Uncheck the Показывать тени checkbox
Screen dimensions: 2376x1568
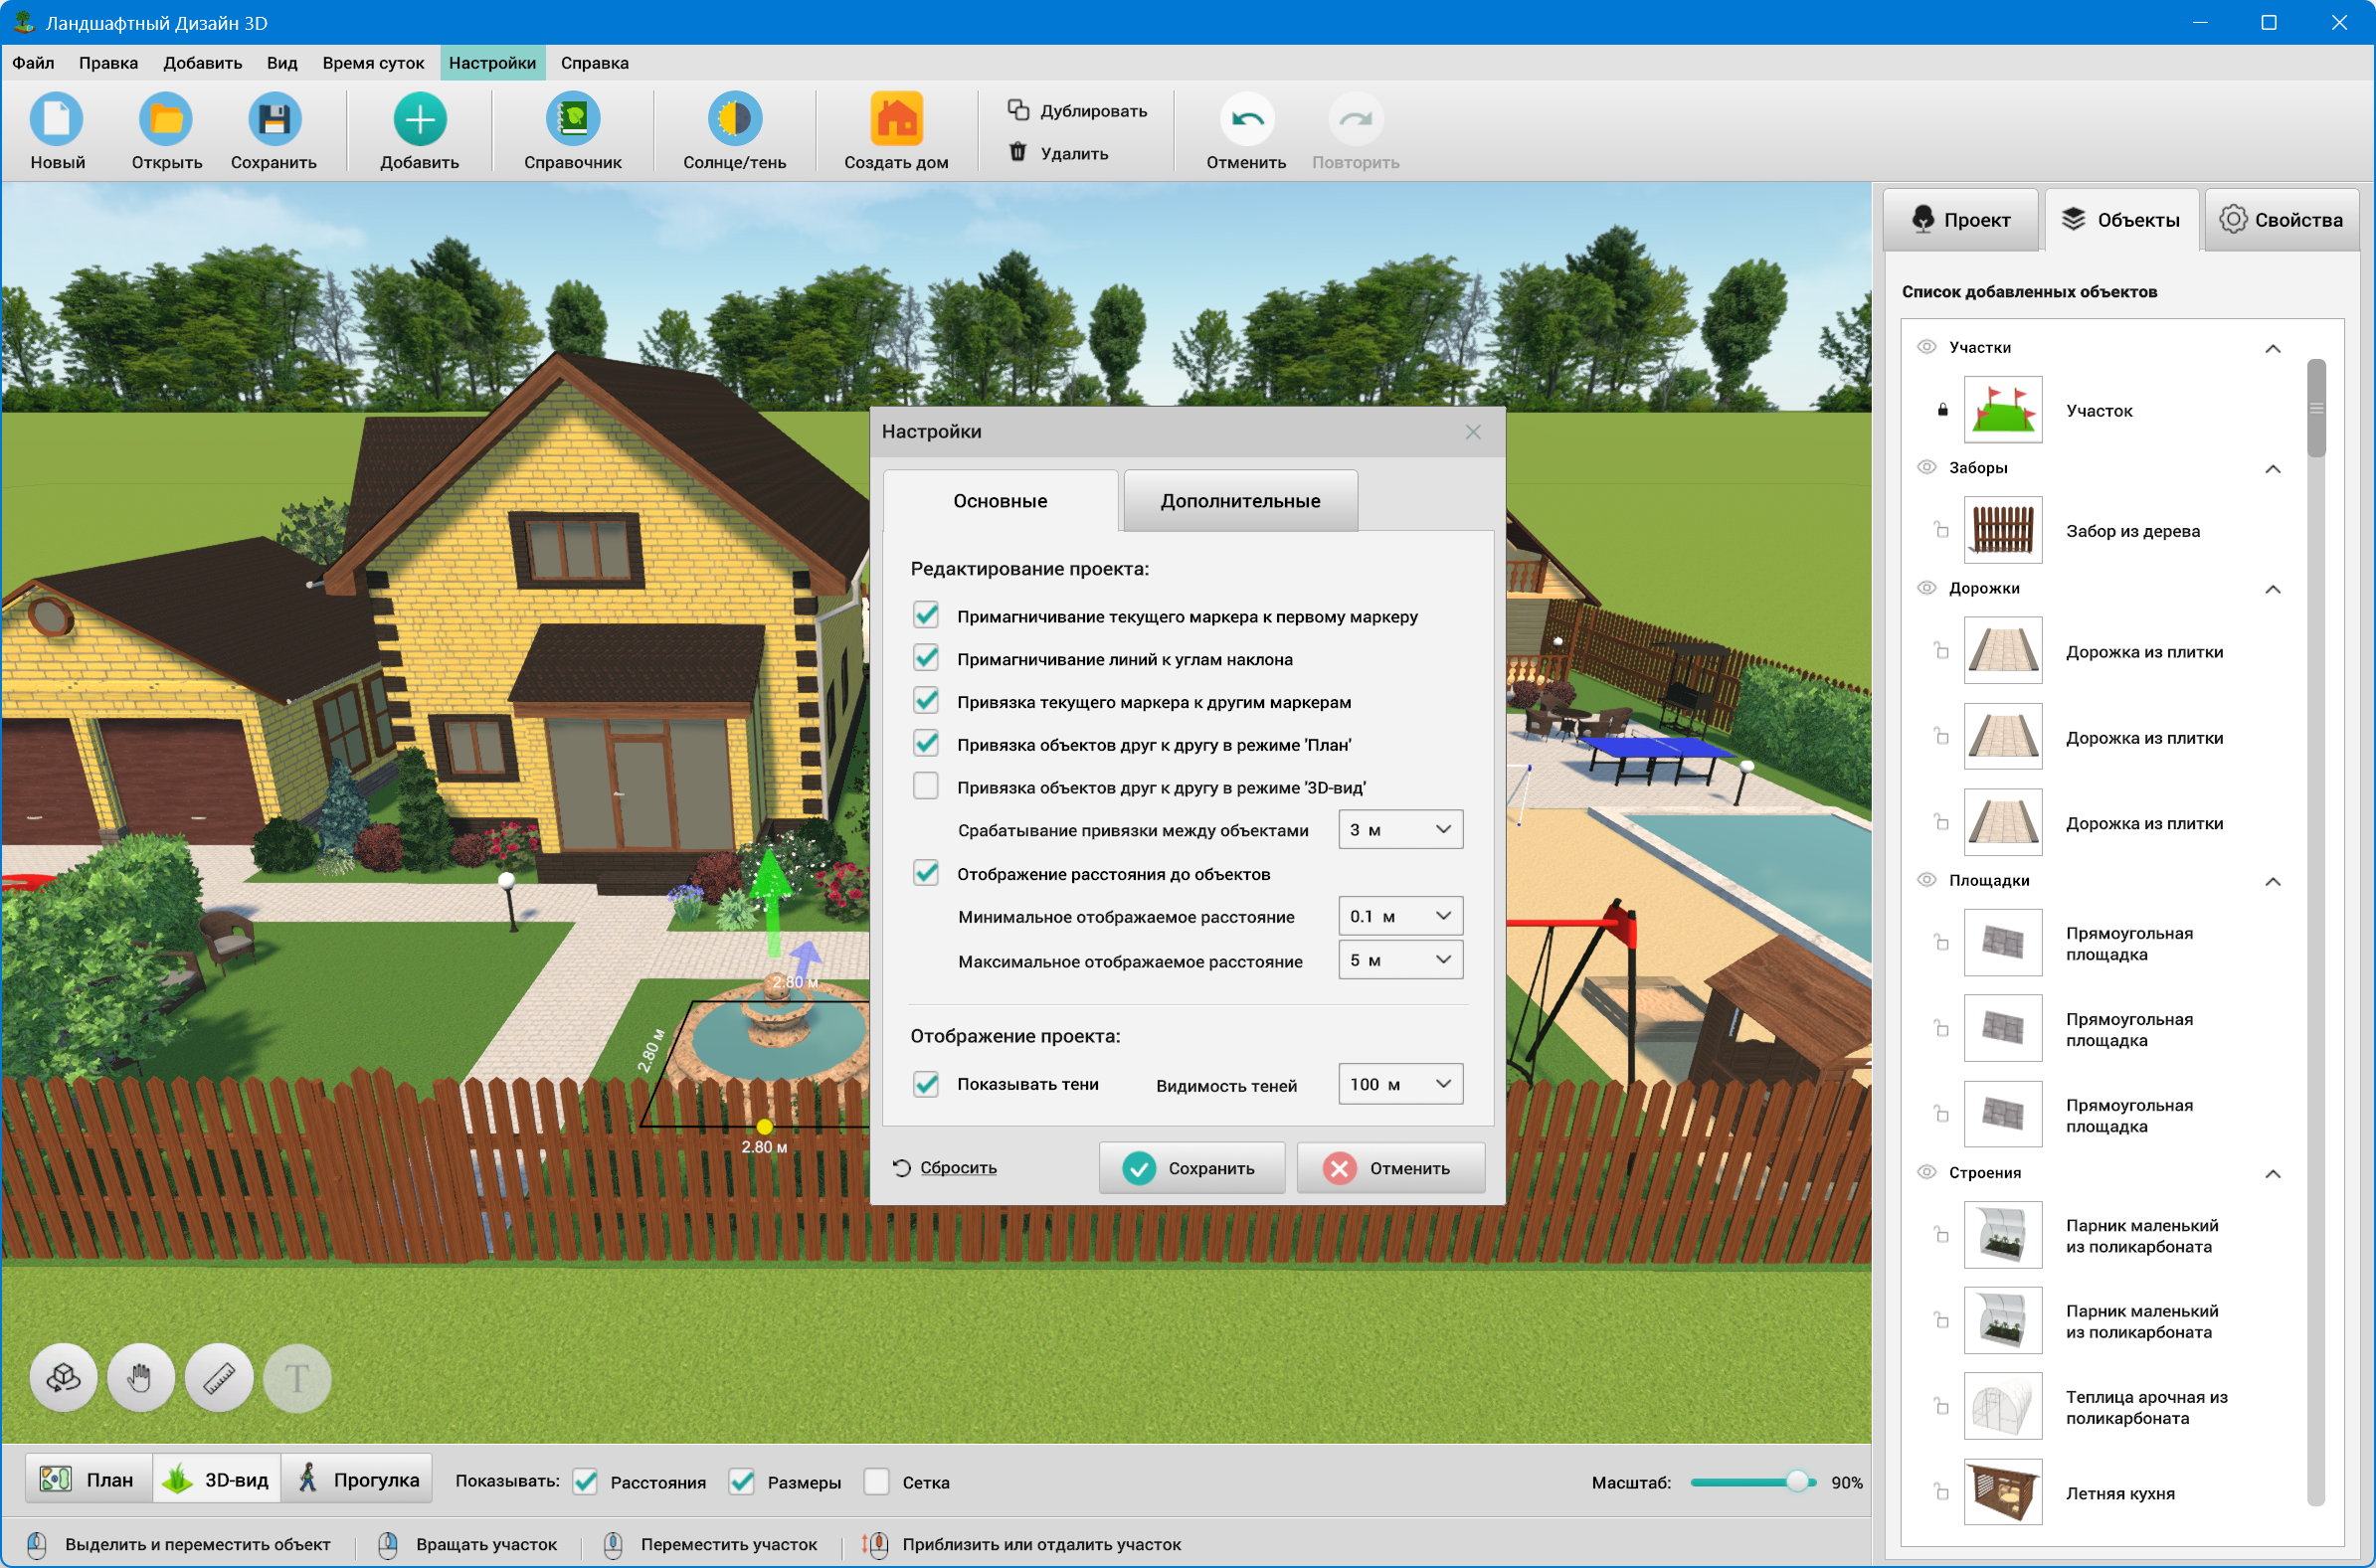[926, 1084]
